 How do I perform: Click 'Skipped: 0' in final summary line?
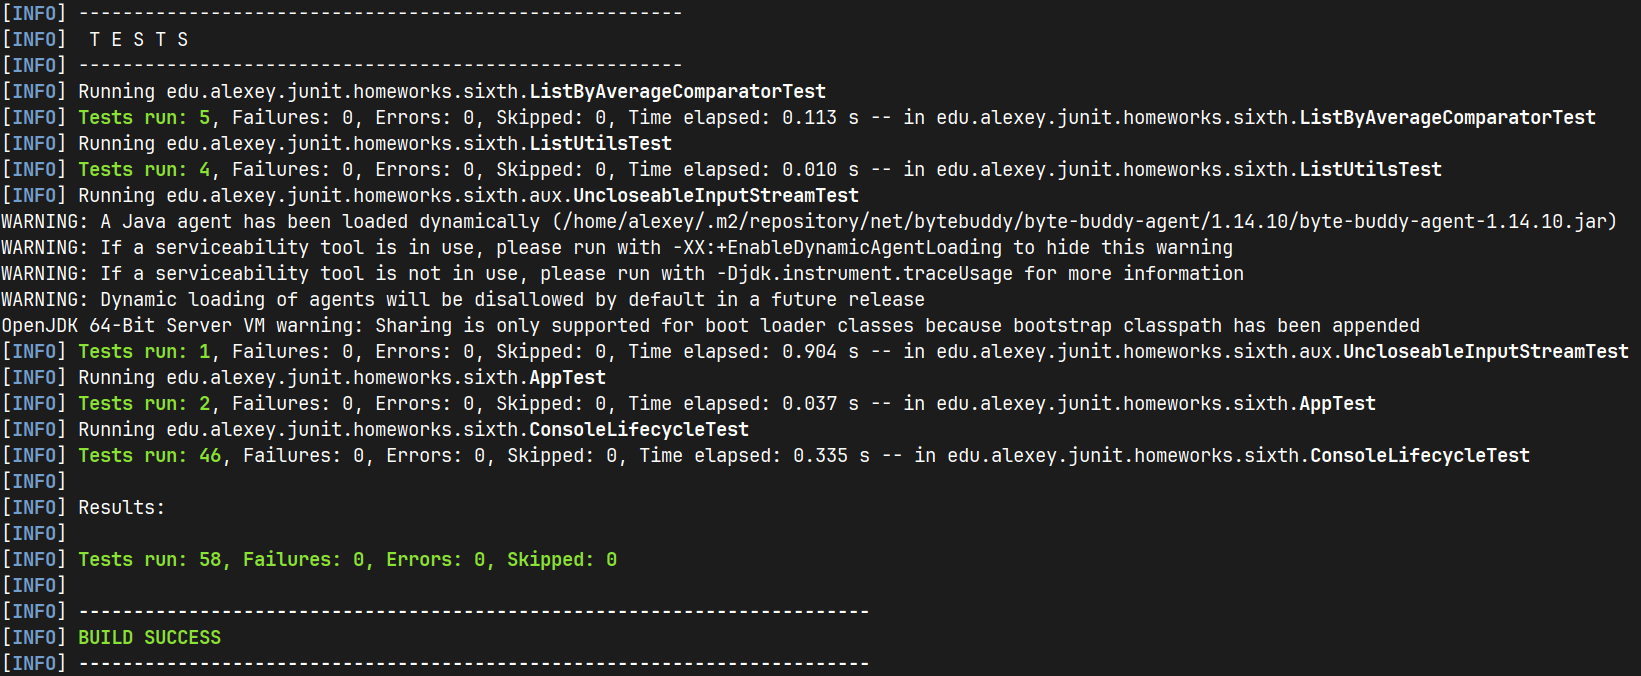[x=562, y=560]
